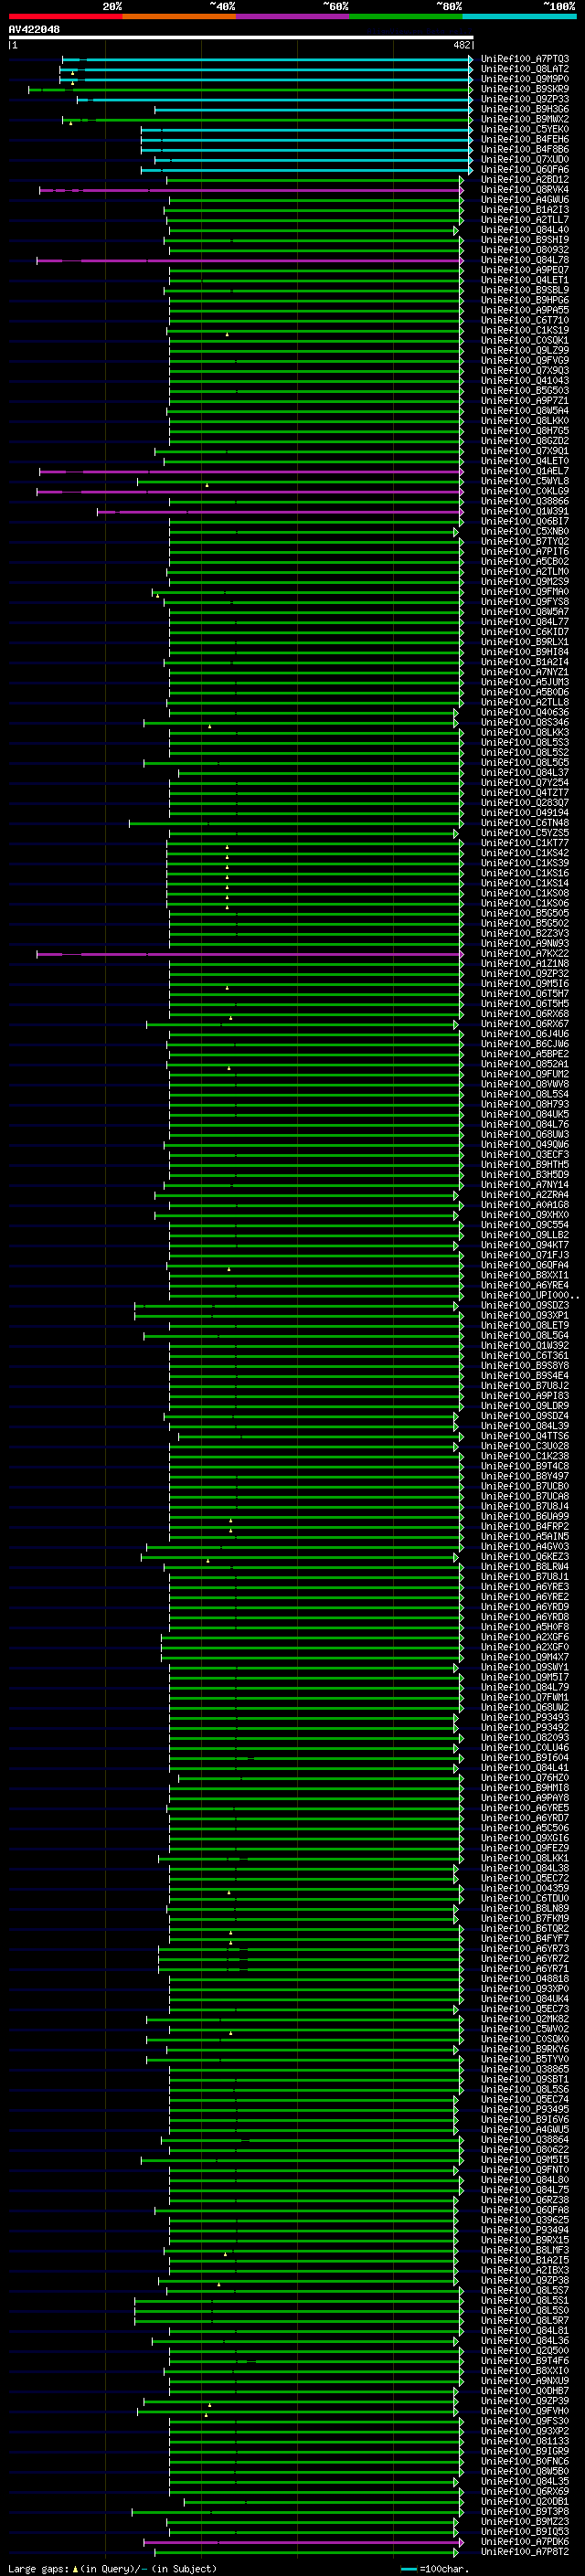Select label UniRef100_C6T361
The height and width of the screenshot is (2576, 585).
525,1355
